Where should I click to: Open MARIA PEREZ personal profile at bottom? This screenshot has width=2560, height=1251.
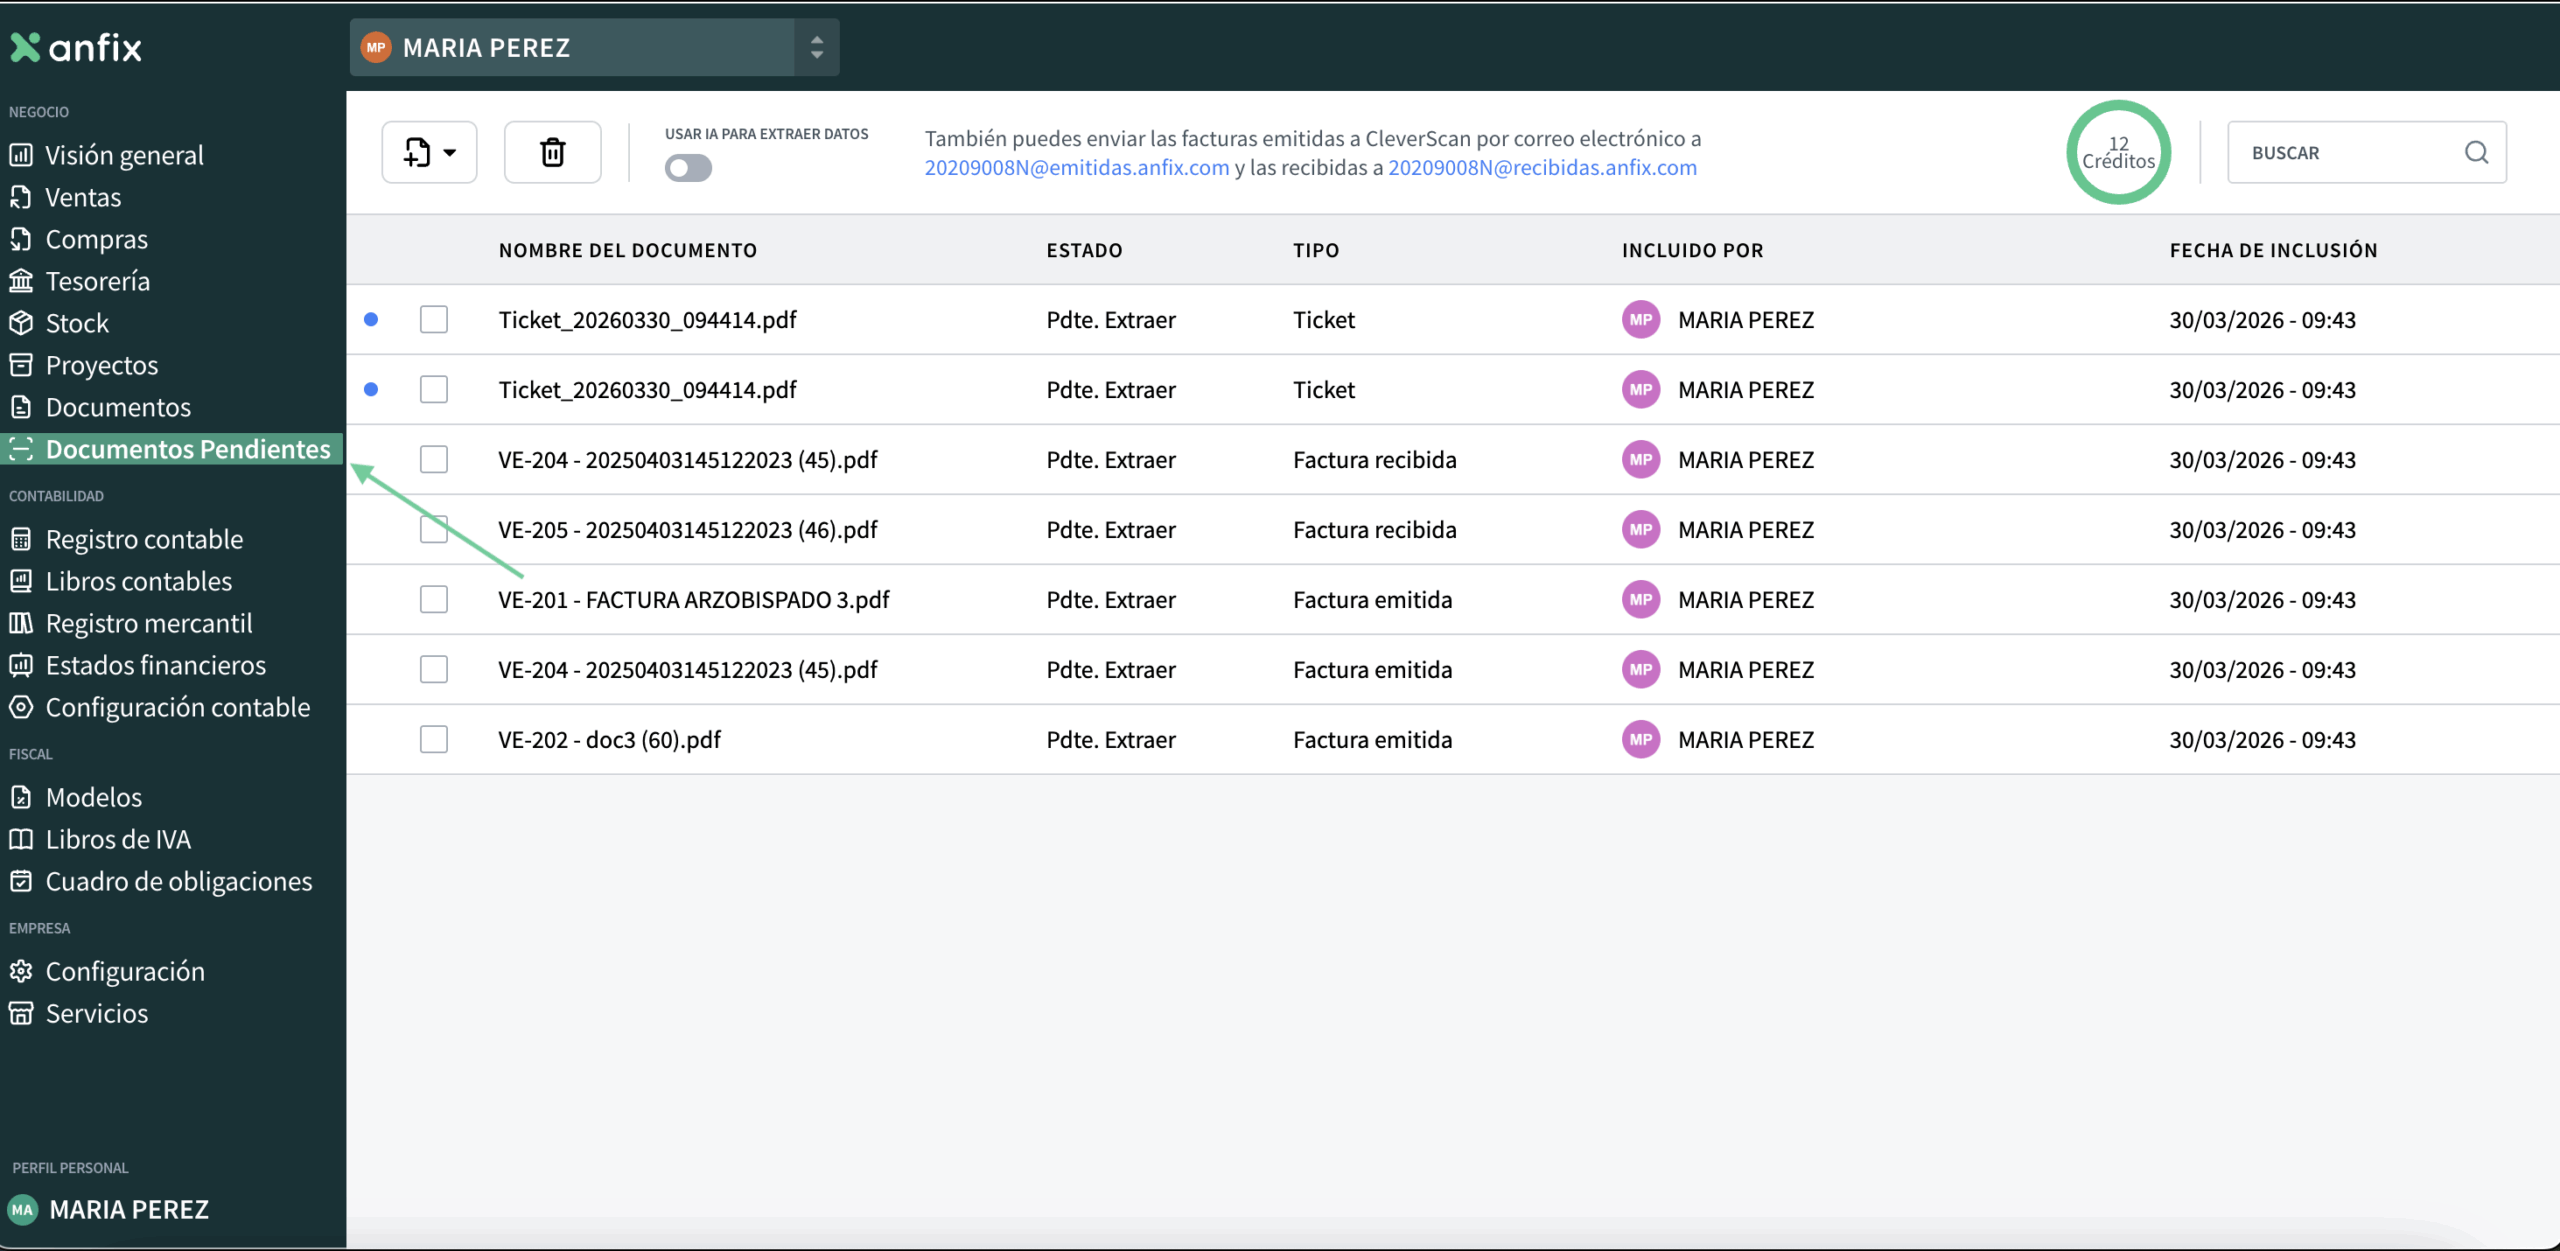pos(128,1209)
